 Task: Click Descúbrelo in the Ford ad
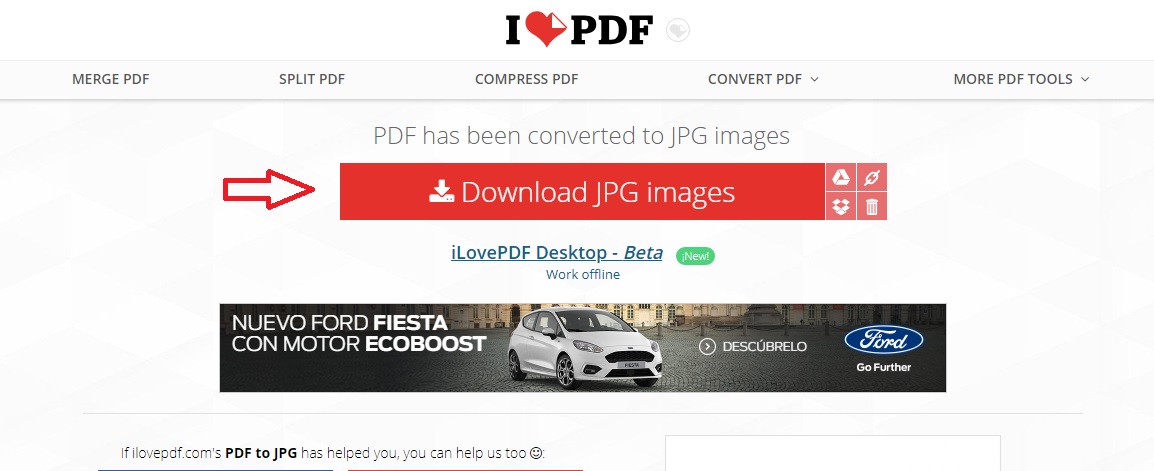pyautogui.click(x=753, y=347)
